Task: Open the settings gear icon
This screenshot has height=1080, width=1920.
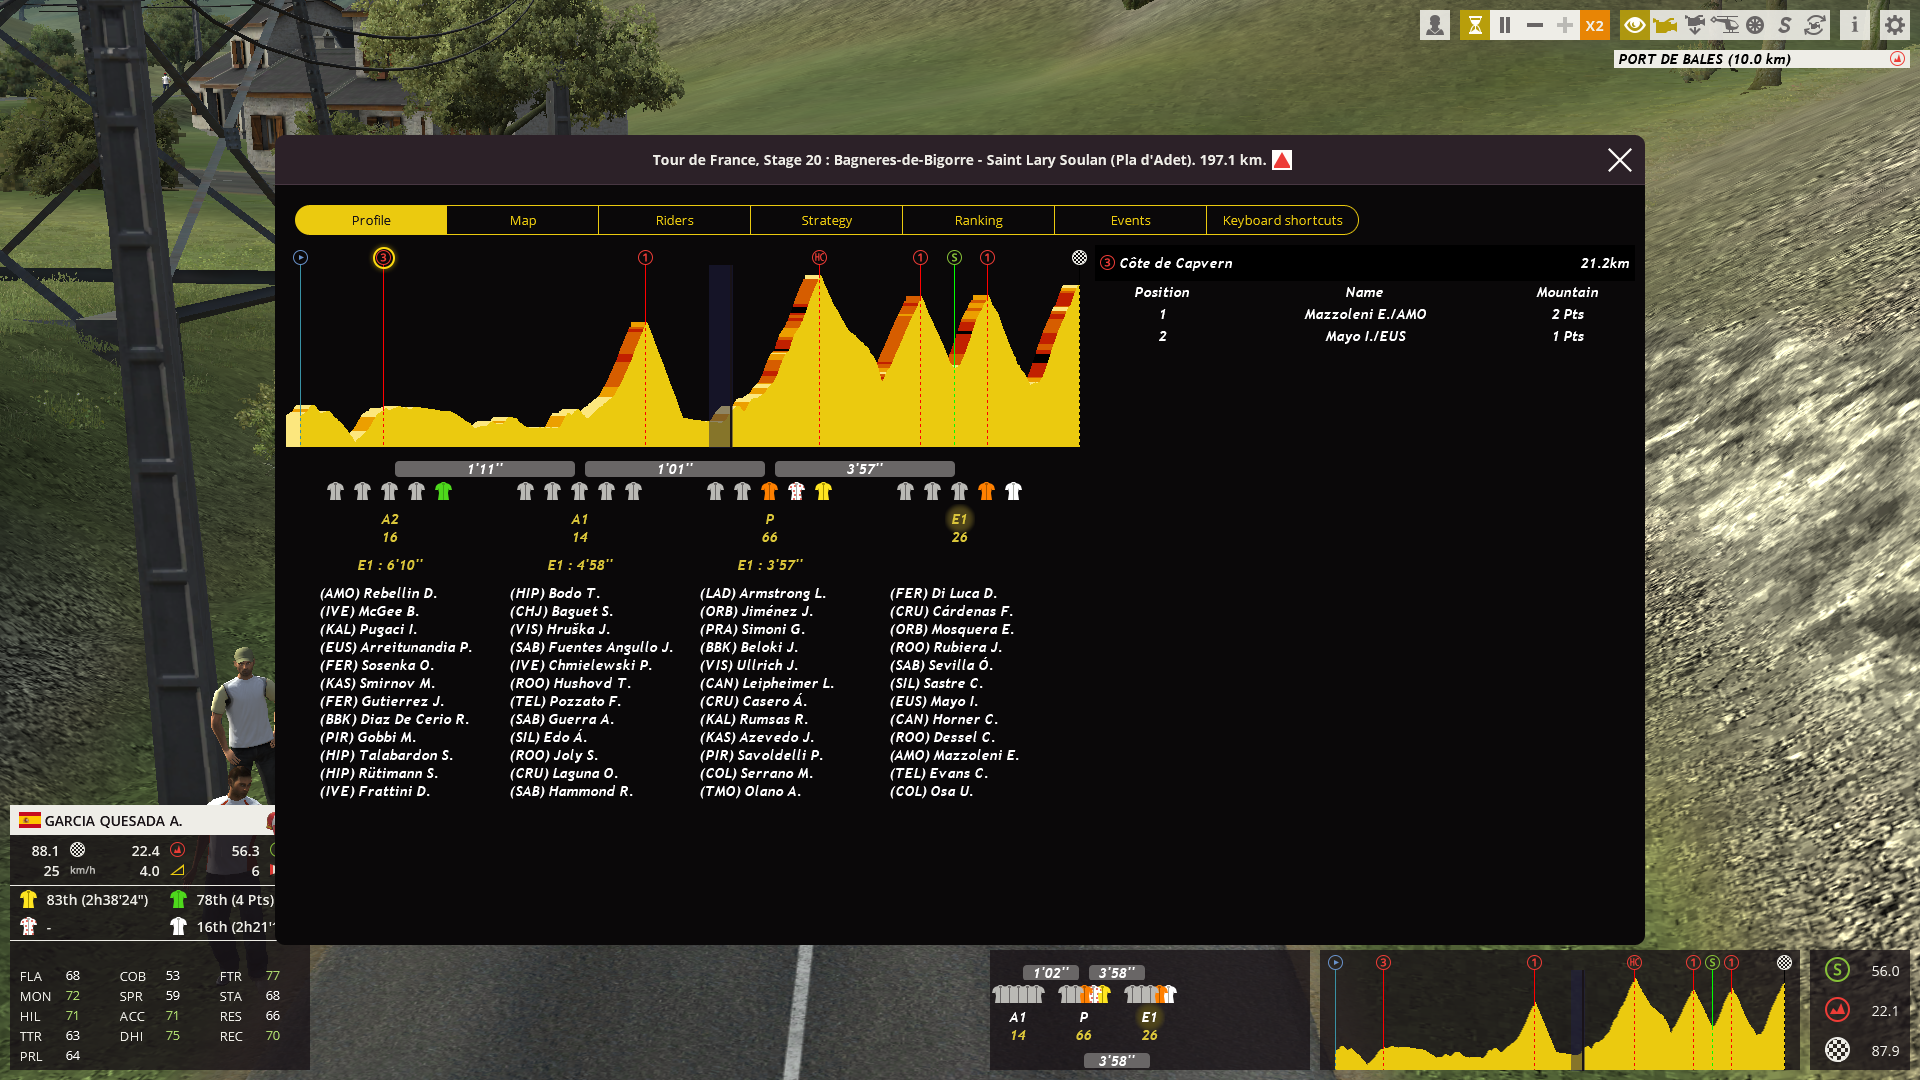Action: click(x=1895, y=26)
